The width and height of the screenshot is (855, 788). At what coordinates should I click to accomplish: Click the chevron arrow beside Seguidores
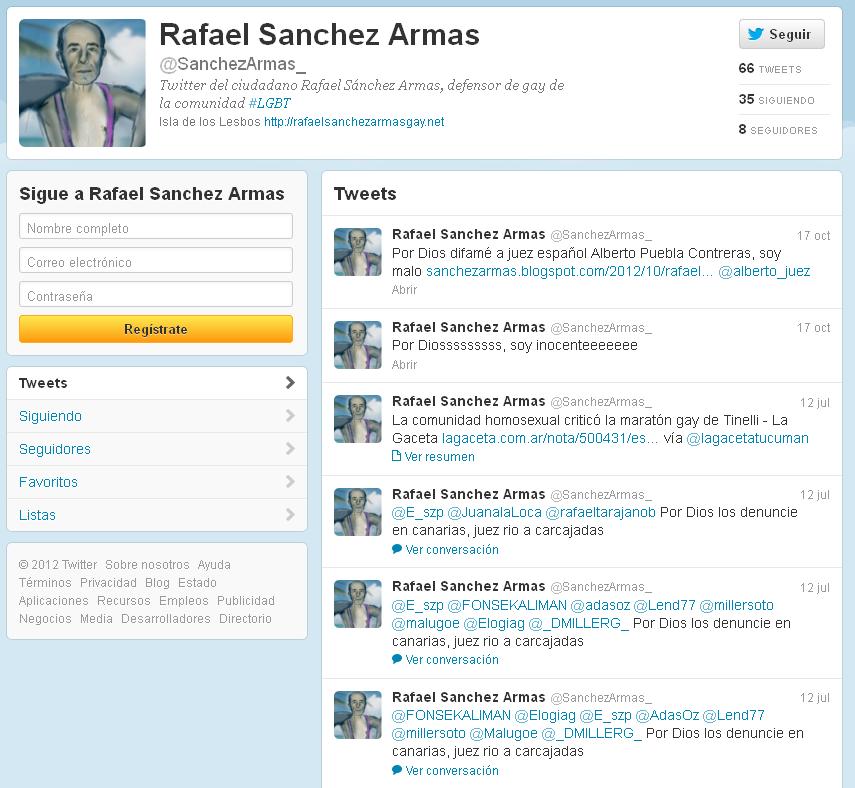290,449
